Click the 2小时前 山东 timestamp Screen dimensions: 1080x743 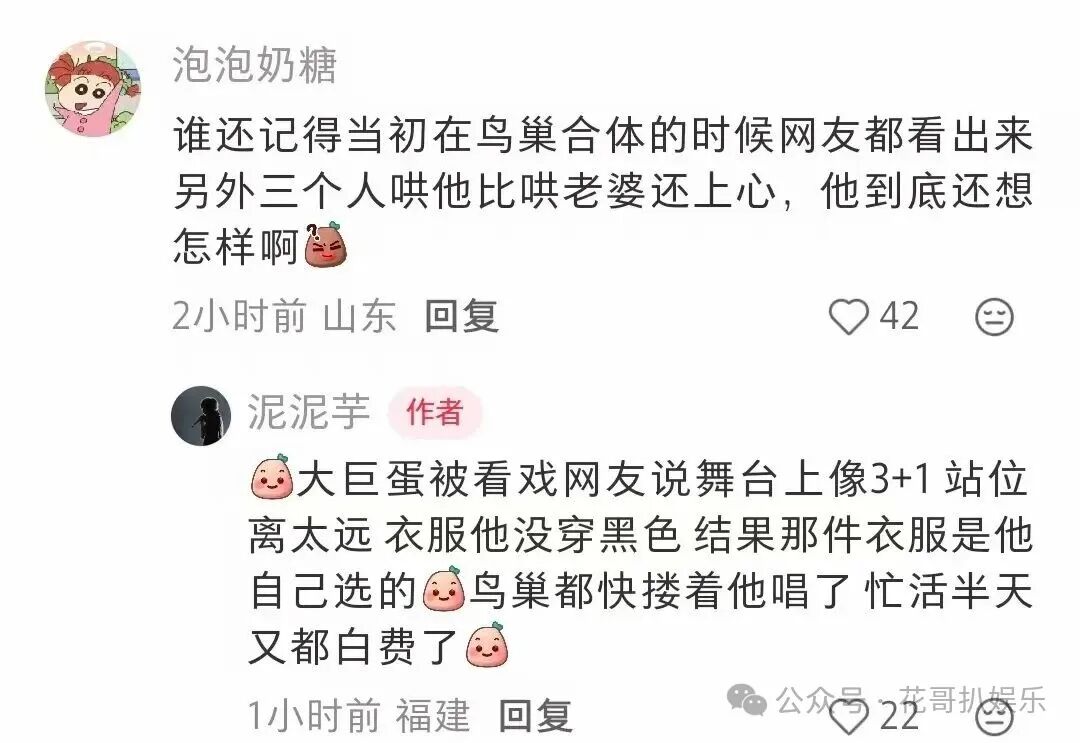click(x=284, y=317)
